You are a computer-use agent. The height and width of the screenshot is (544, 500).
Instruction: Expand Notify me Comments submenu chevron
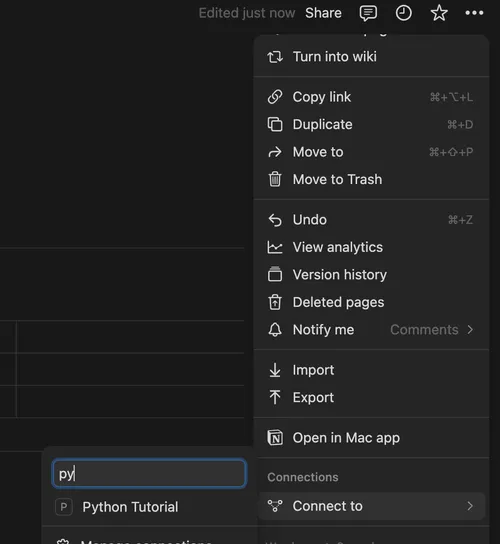[470, 330]
